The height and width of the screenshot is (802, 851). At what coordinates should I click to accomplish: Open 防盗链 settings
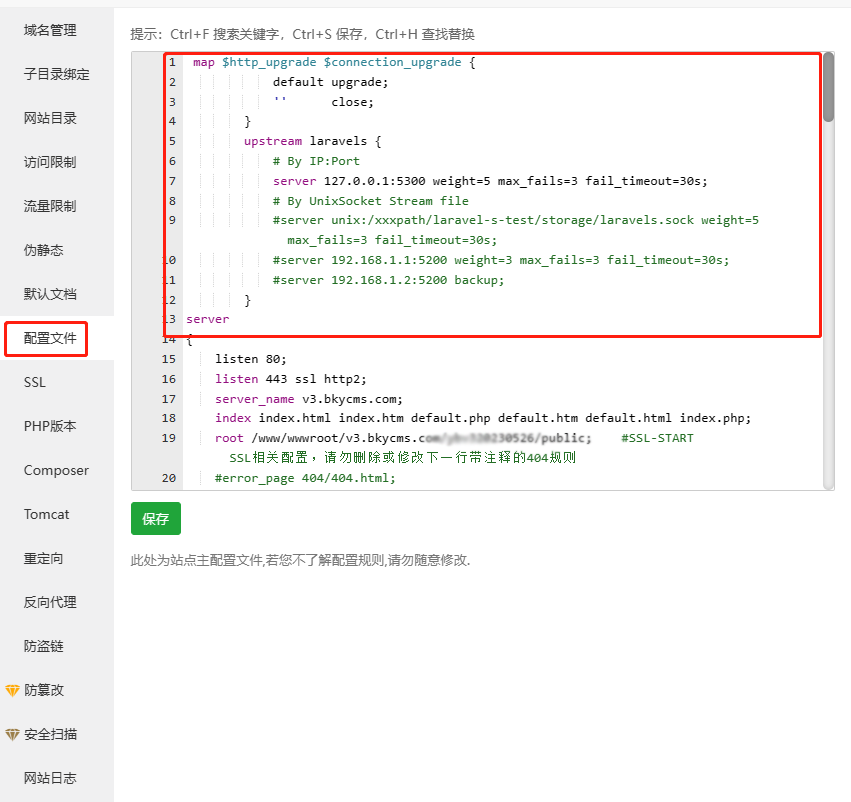click(x=43, y=646)
